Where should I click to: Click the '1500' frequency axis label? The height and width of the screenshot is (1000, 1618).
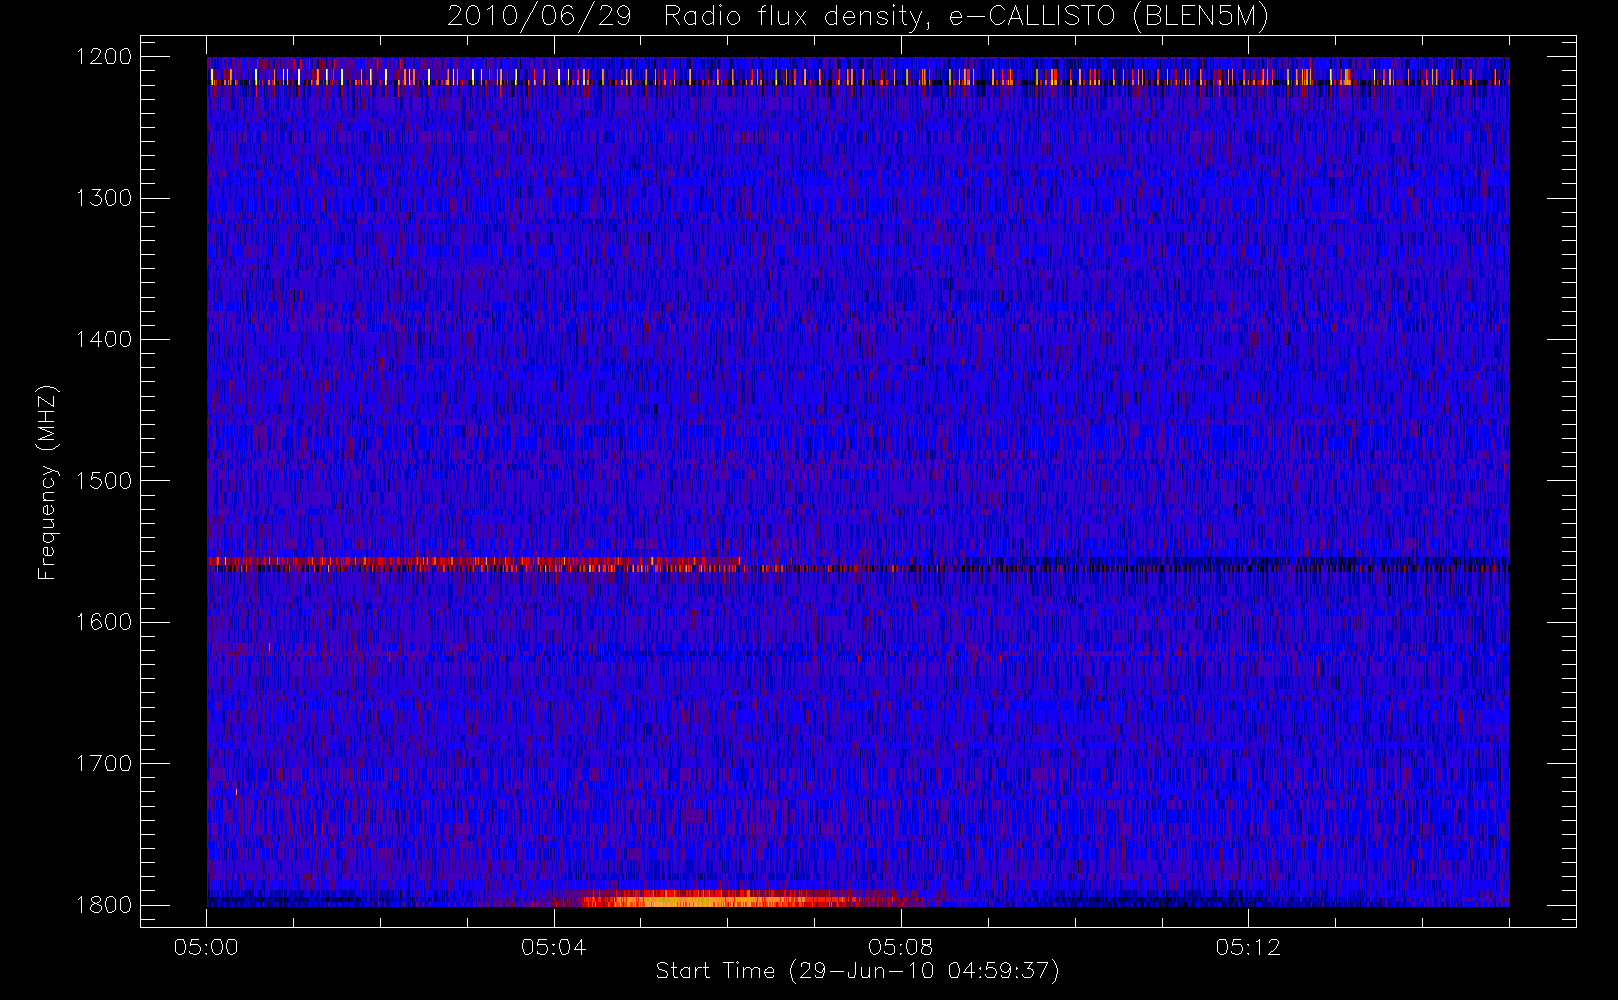(x=104, y=481)
